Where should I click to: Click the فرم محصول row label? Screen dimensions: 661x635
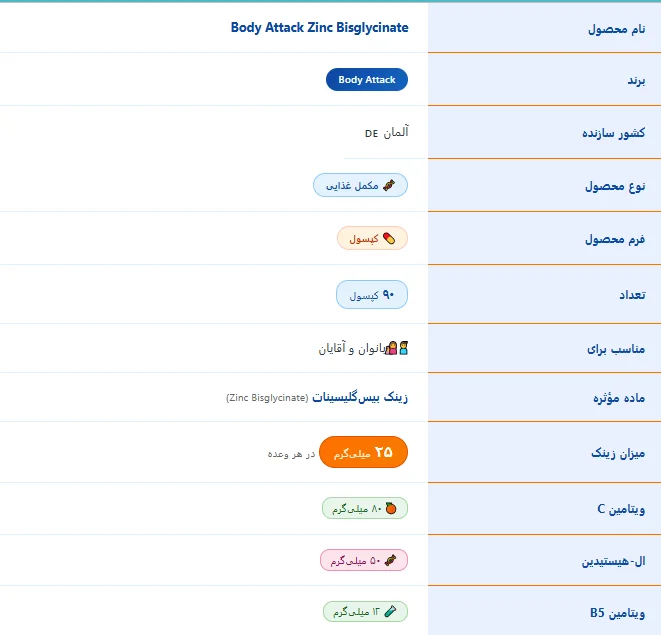[x=615, y=239]
